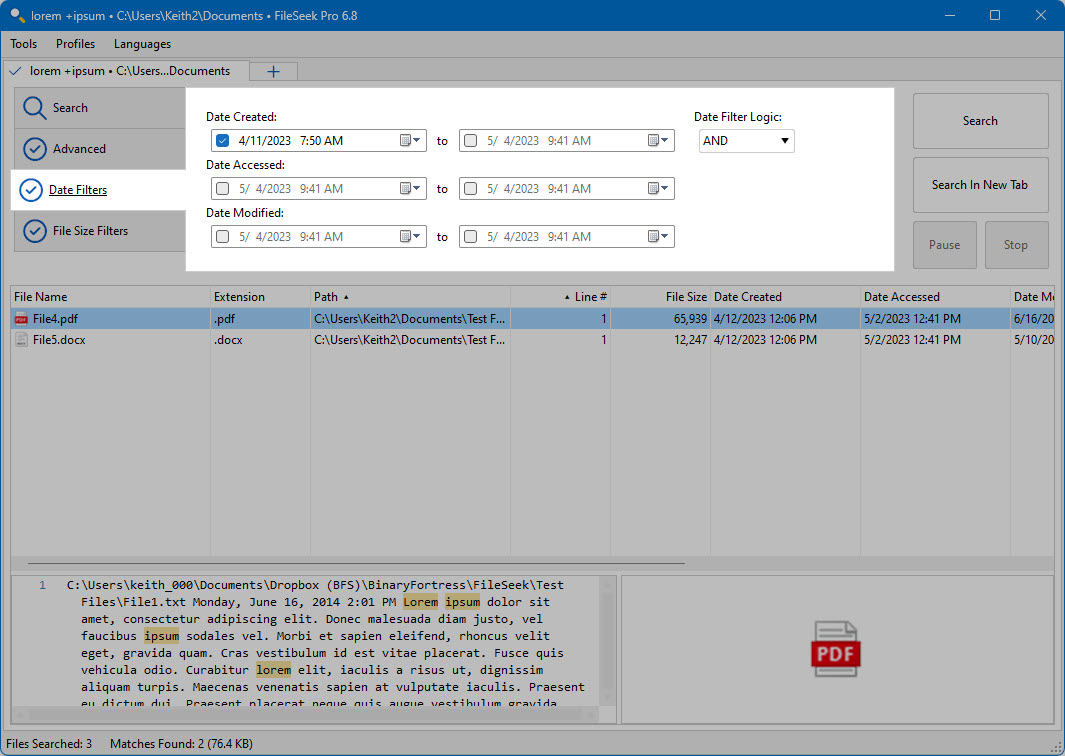The image size is (1065, 756).
Task: Sort results by Line # column
Action: (x=560, y=297)
